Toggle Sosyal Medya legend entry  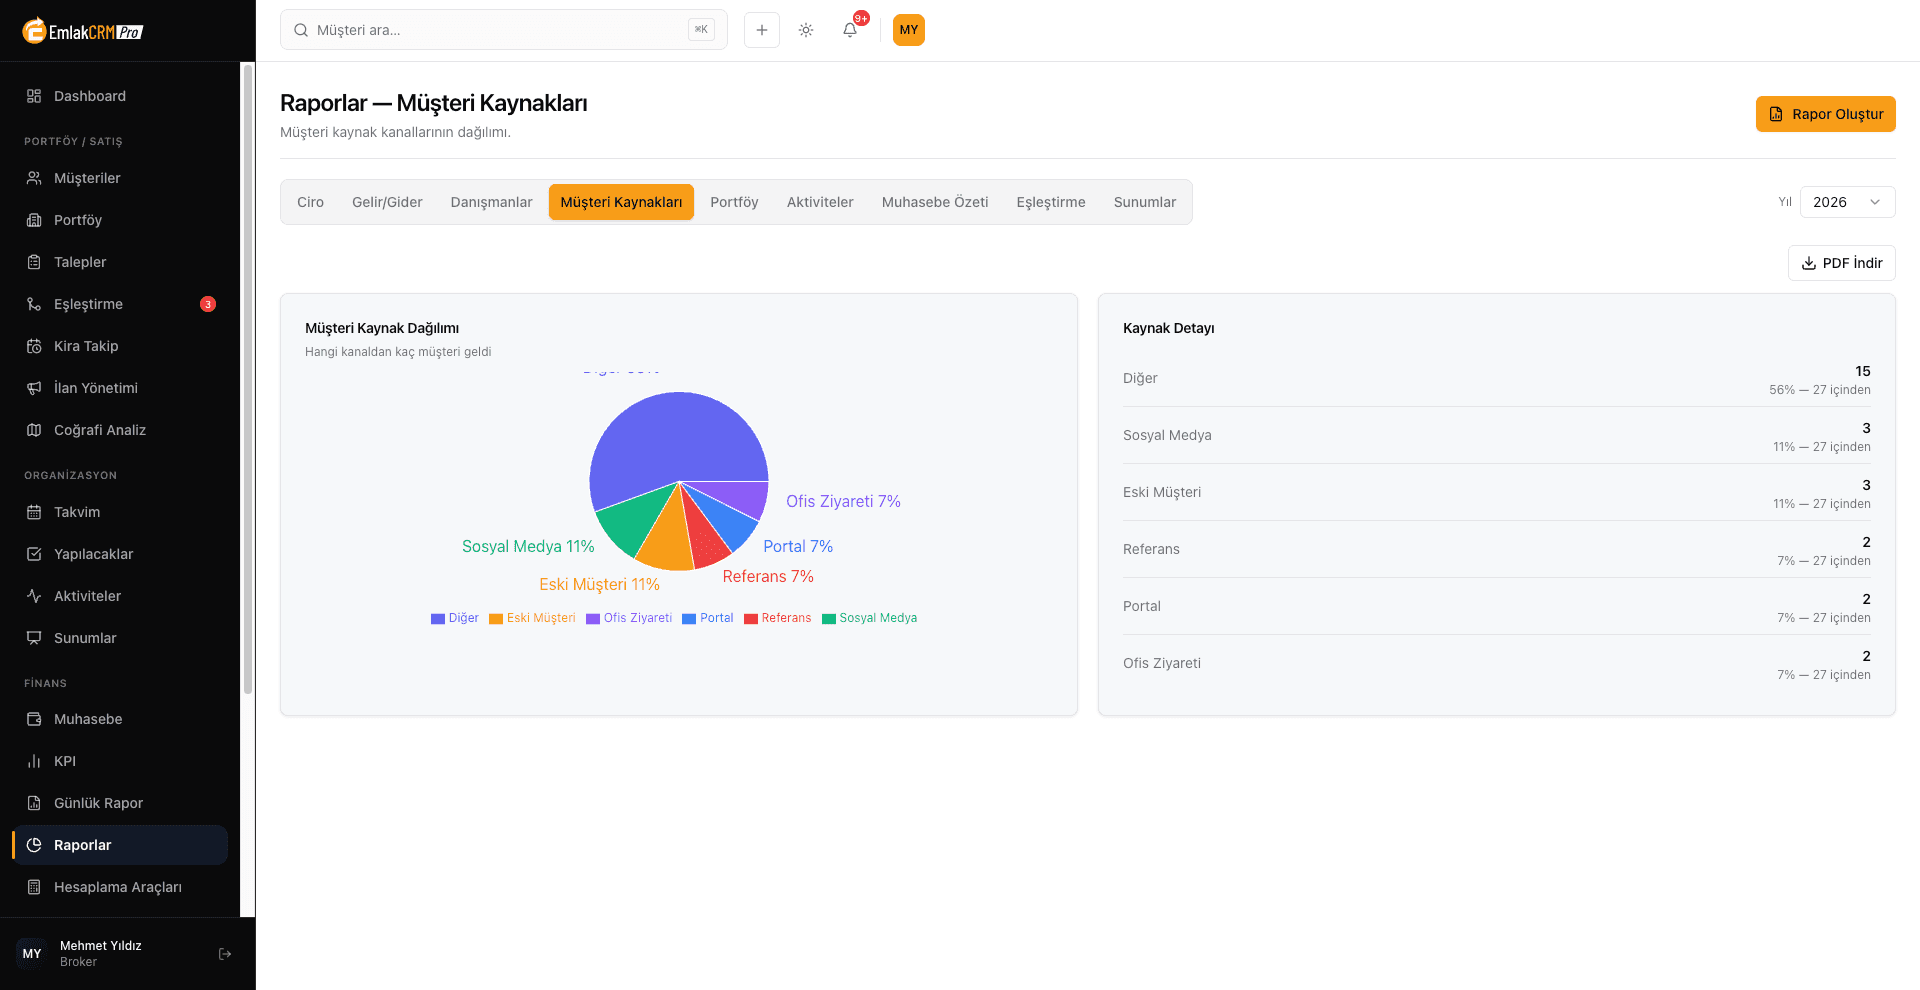pyautogui.click(x=869, y=618)
